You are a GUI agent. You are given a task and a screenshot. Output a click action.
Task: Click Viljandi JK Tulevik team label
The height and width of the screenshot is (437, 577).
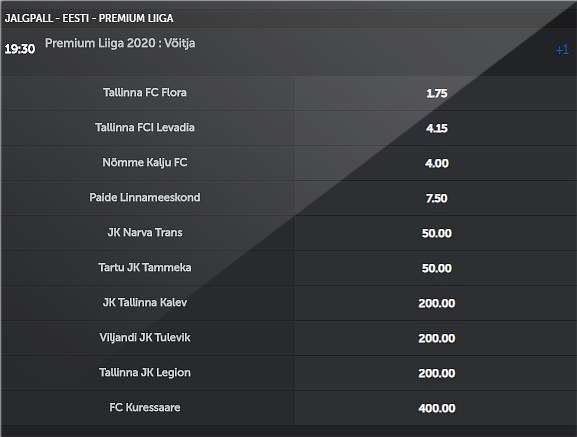click(145, 338)
